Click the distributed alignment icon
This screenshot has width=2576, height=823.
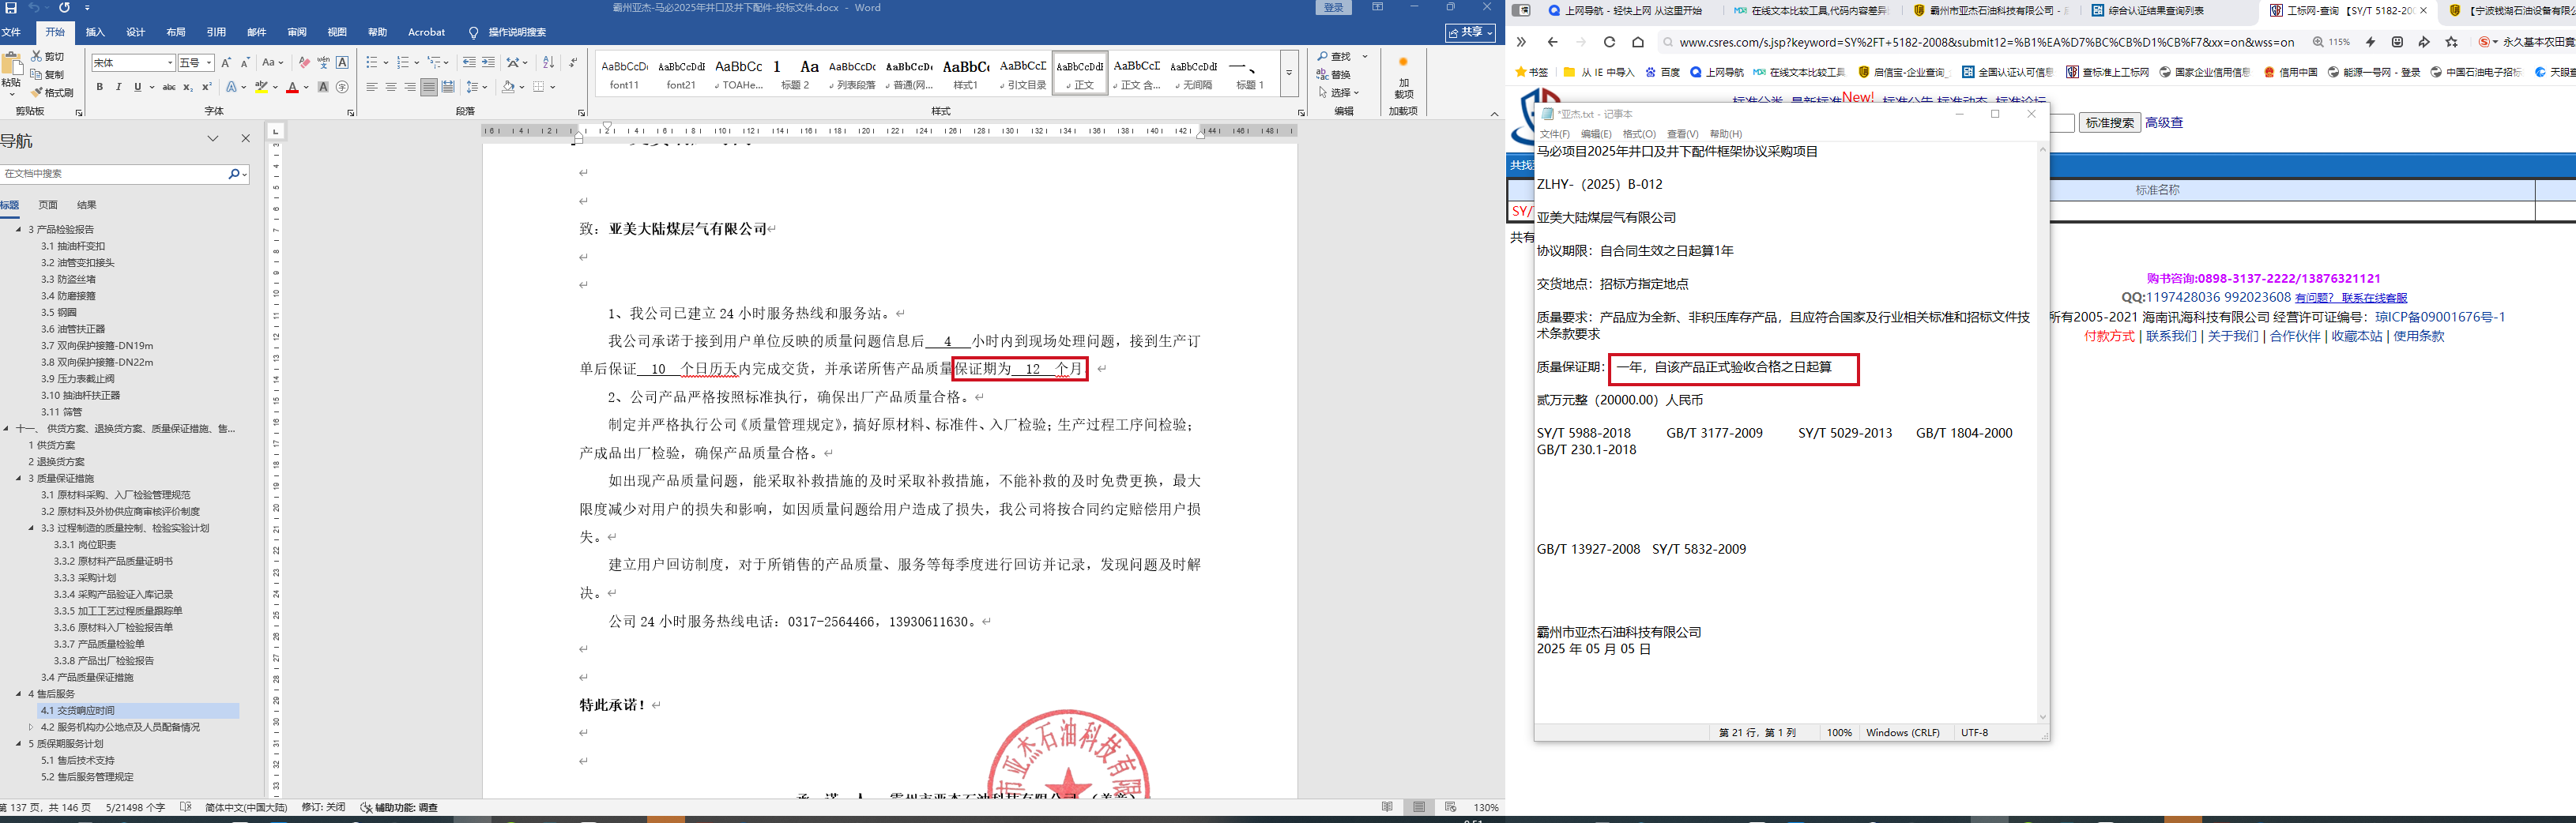[x=448, y=87]
